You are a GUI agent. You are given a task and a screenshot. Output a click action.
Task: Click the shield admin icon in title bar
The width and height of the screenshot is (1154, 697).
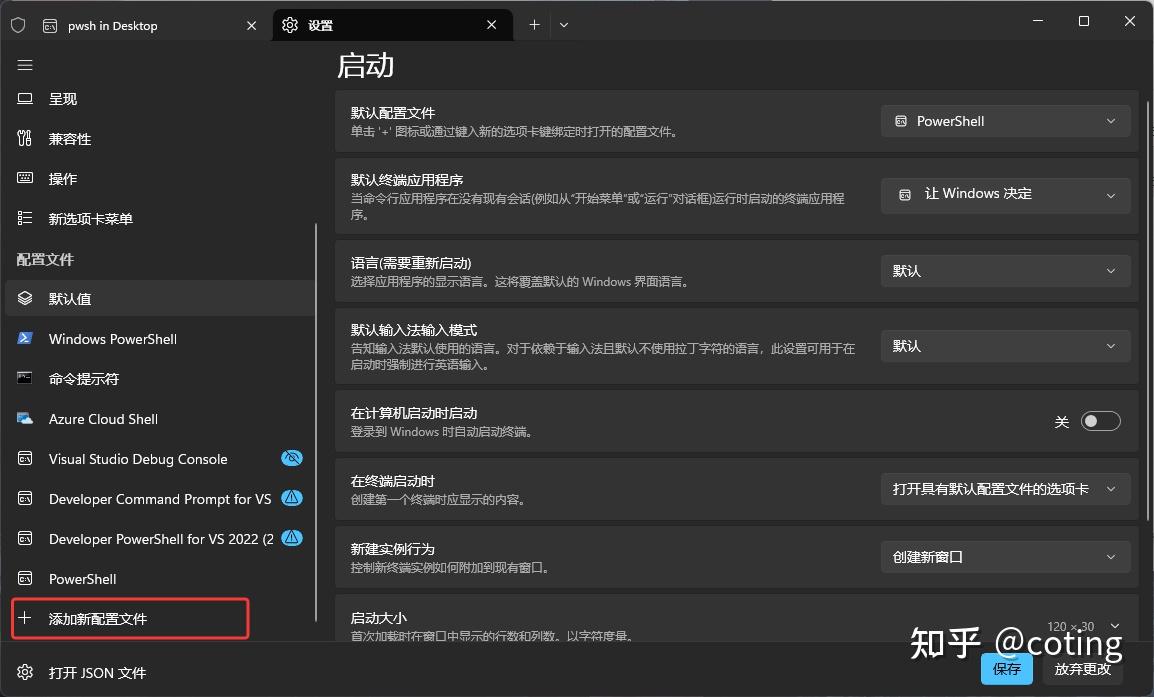18,26
